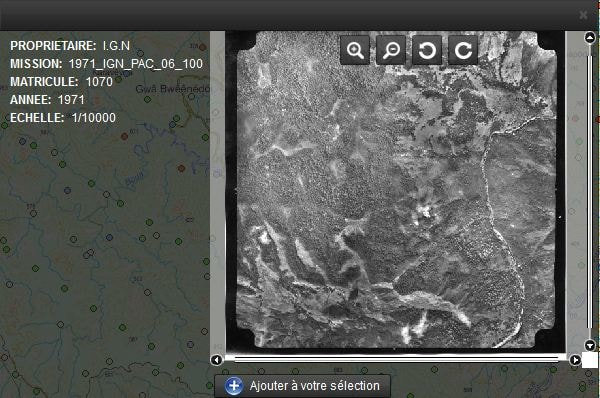The width and height of the screenshot is (600, 398).
Task: Click the blue plus icon beside Ajouter
Action: 233,386
